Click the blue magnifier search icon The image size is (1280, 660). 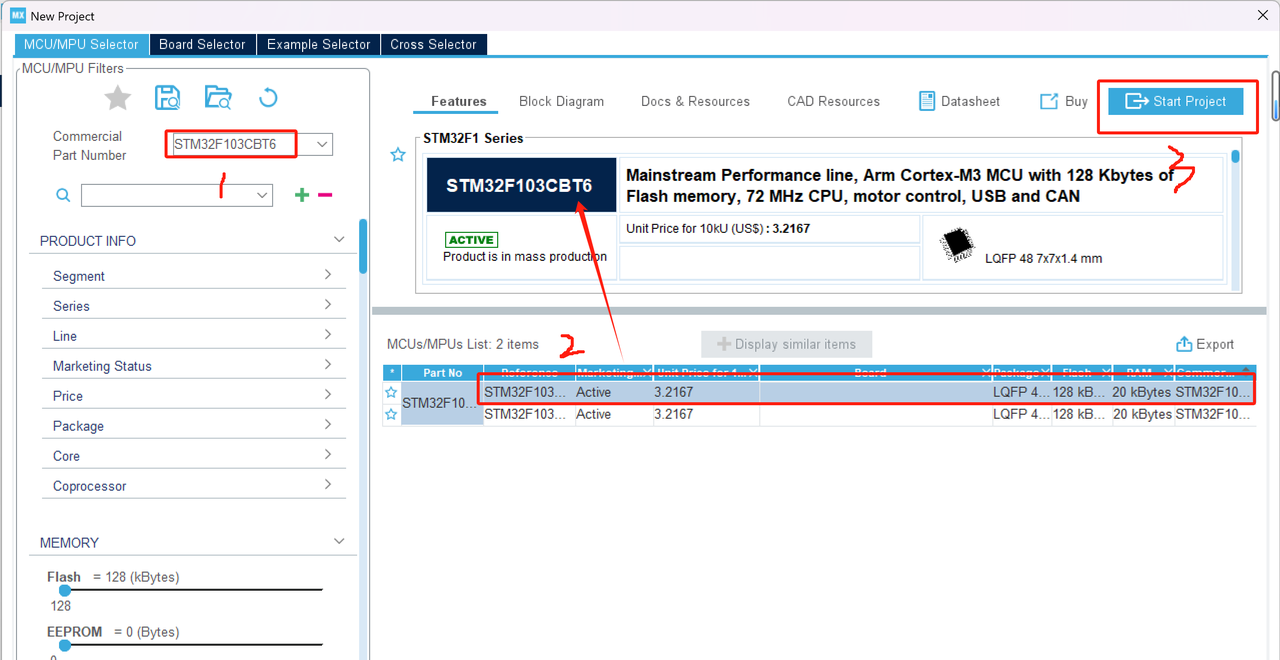coord(63,195)
